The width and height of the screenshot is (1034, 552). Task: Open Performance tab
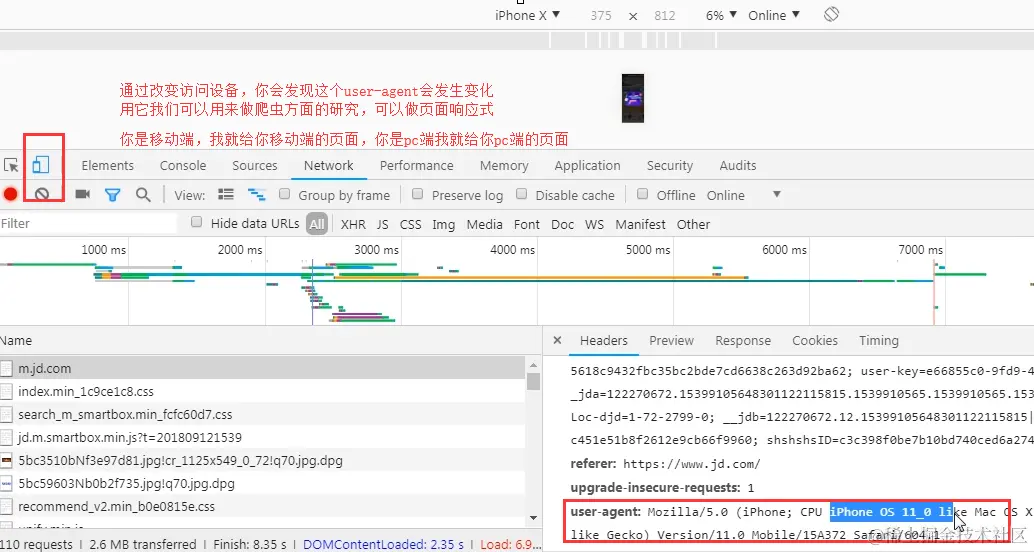click(x=416, y=166)
